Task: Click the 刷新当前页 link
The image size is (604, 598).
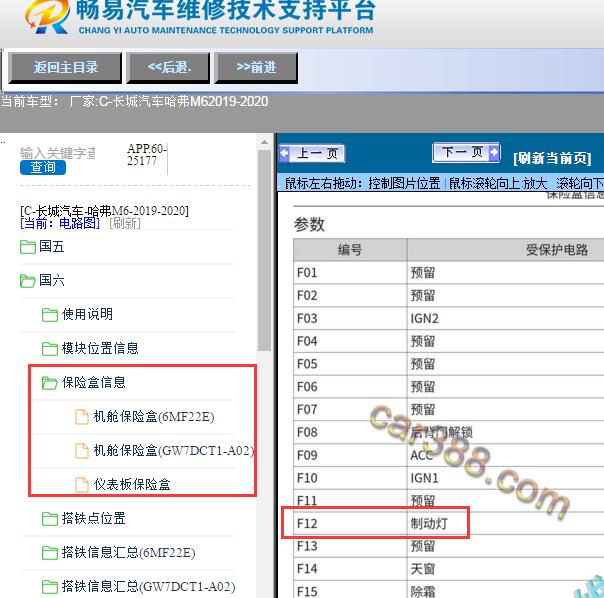Action: [552, 158]
